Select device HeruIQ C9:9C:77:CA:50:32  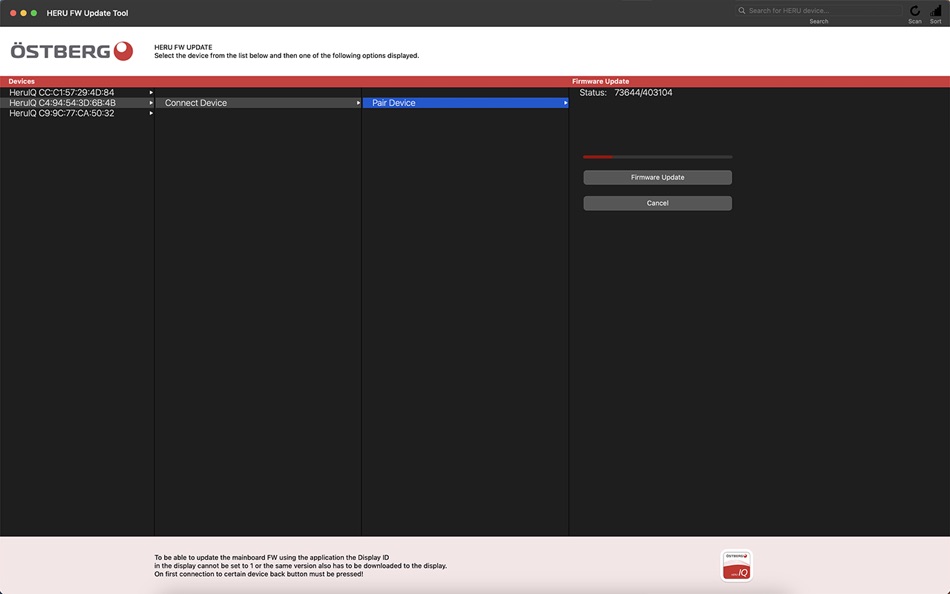pyautogui.click(x=77, y=113)
